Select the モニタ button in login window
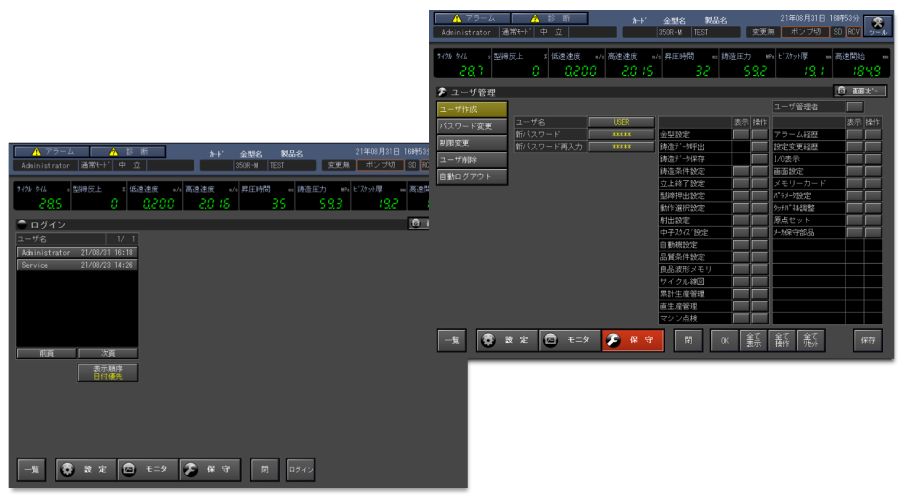 click(145, 468)
